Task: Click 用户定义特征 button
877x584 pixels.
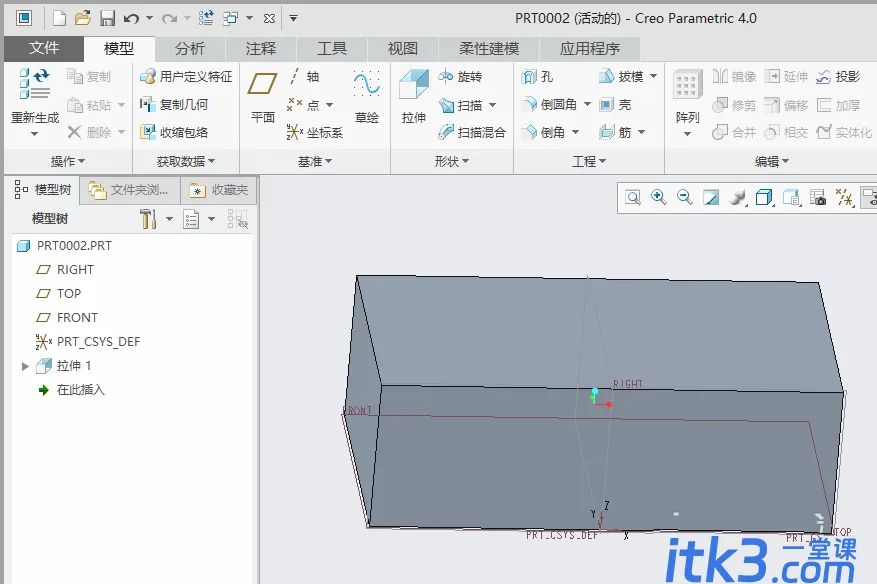Action: (x=186, y=77)
